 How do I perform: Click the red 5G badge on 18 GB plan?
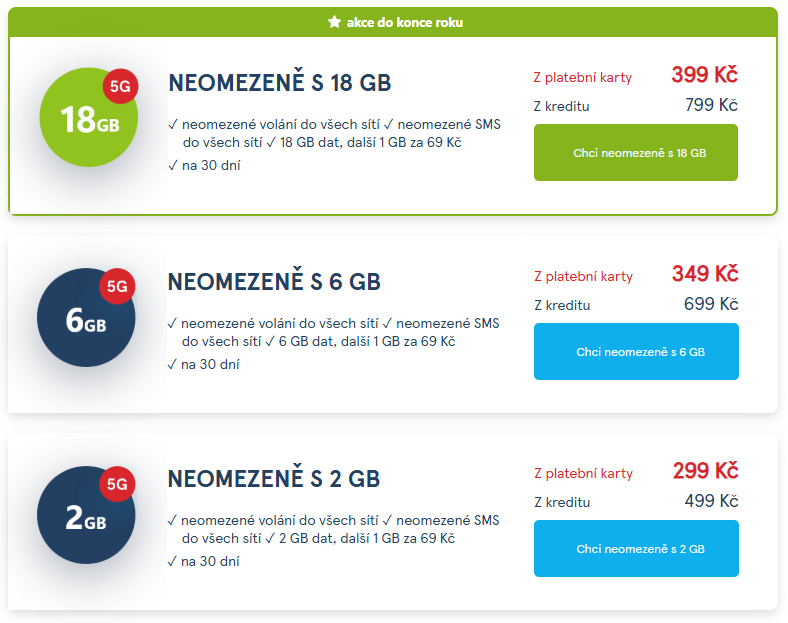click(120, 87)
